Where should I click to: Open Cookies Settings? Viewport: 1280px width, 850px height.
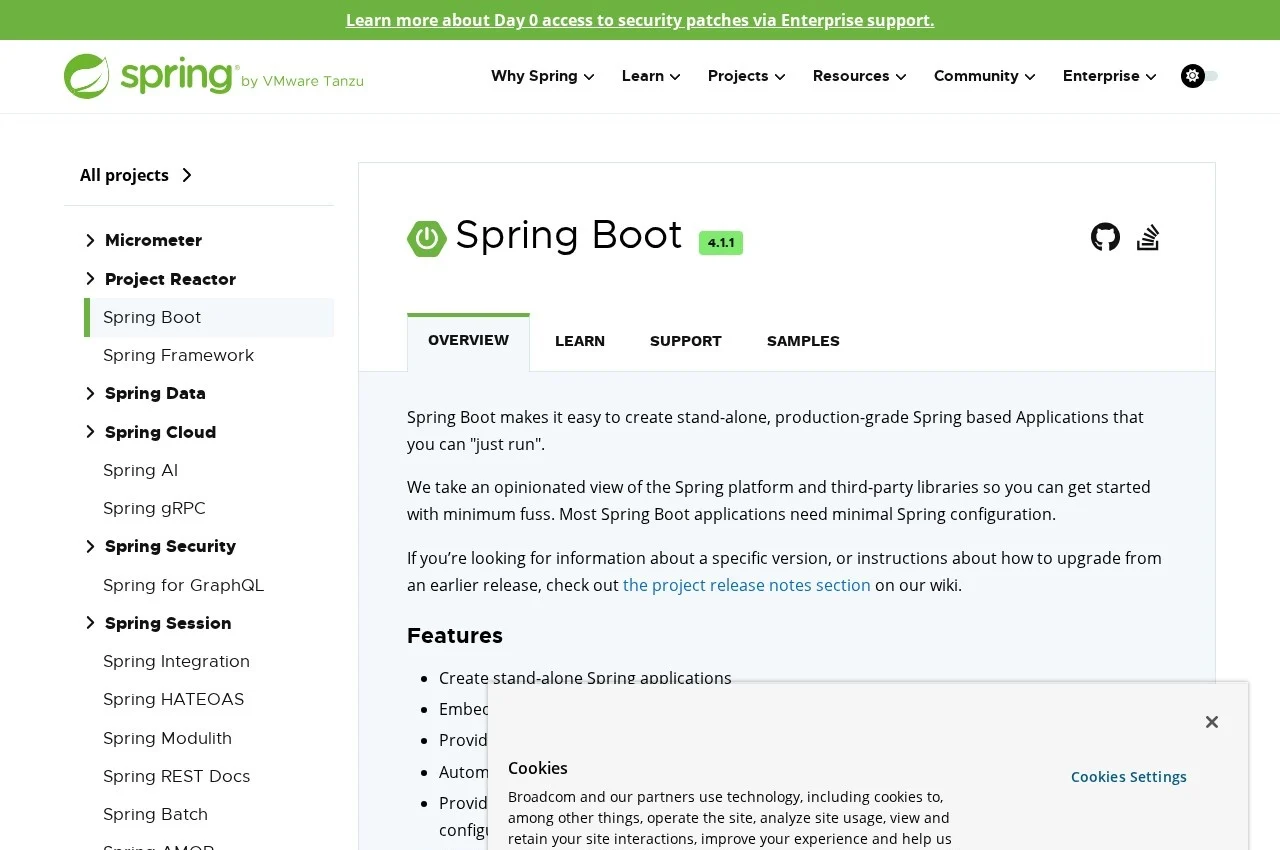[1129, 777]
